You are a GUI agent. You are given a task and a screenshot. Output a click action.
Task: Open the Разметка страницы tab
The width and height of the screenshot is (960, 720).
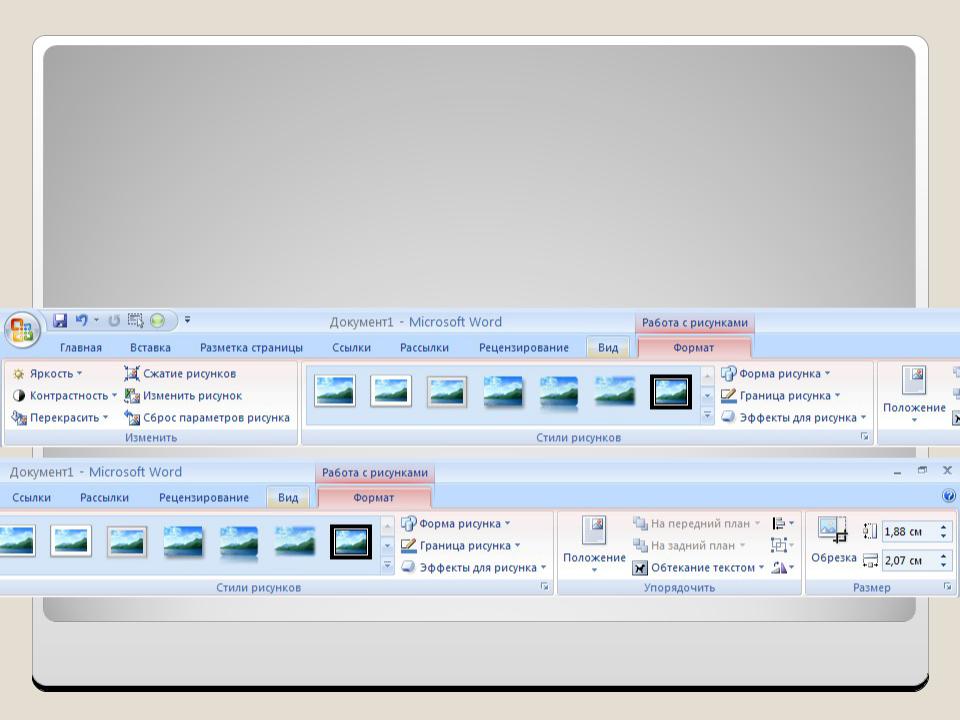coord(251,348)
